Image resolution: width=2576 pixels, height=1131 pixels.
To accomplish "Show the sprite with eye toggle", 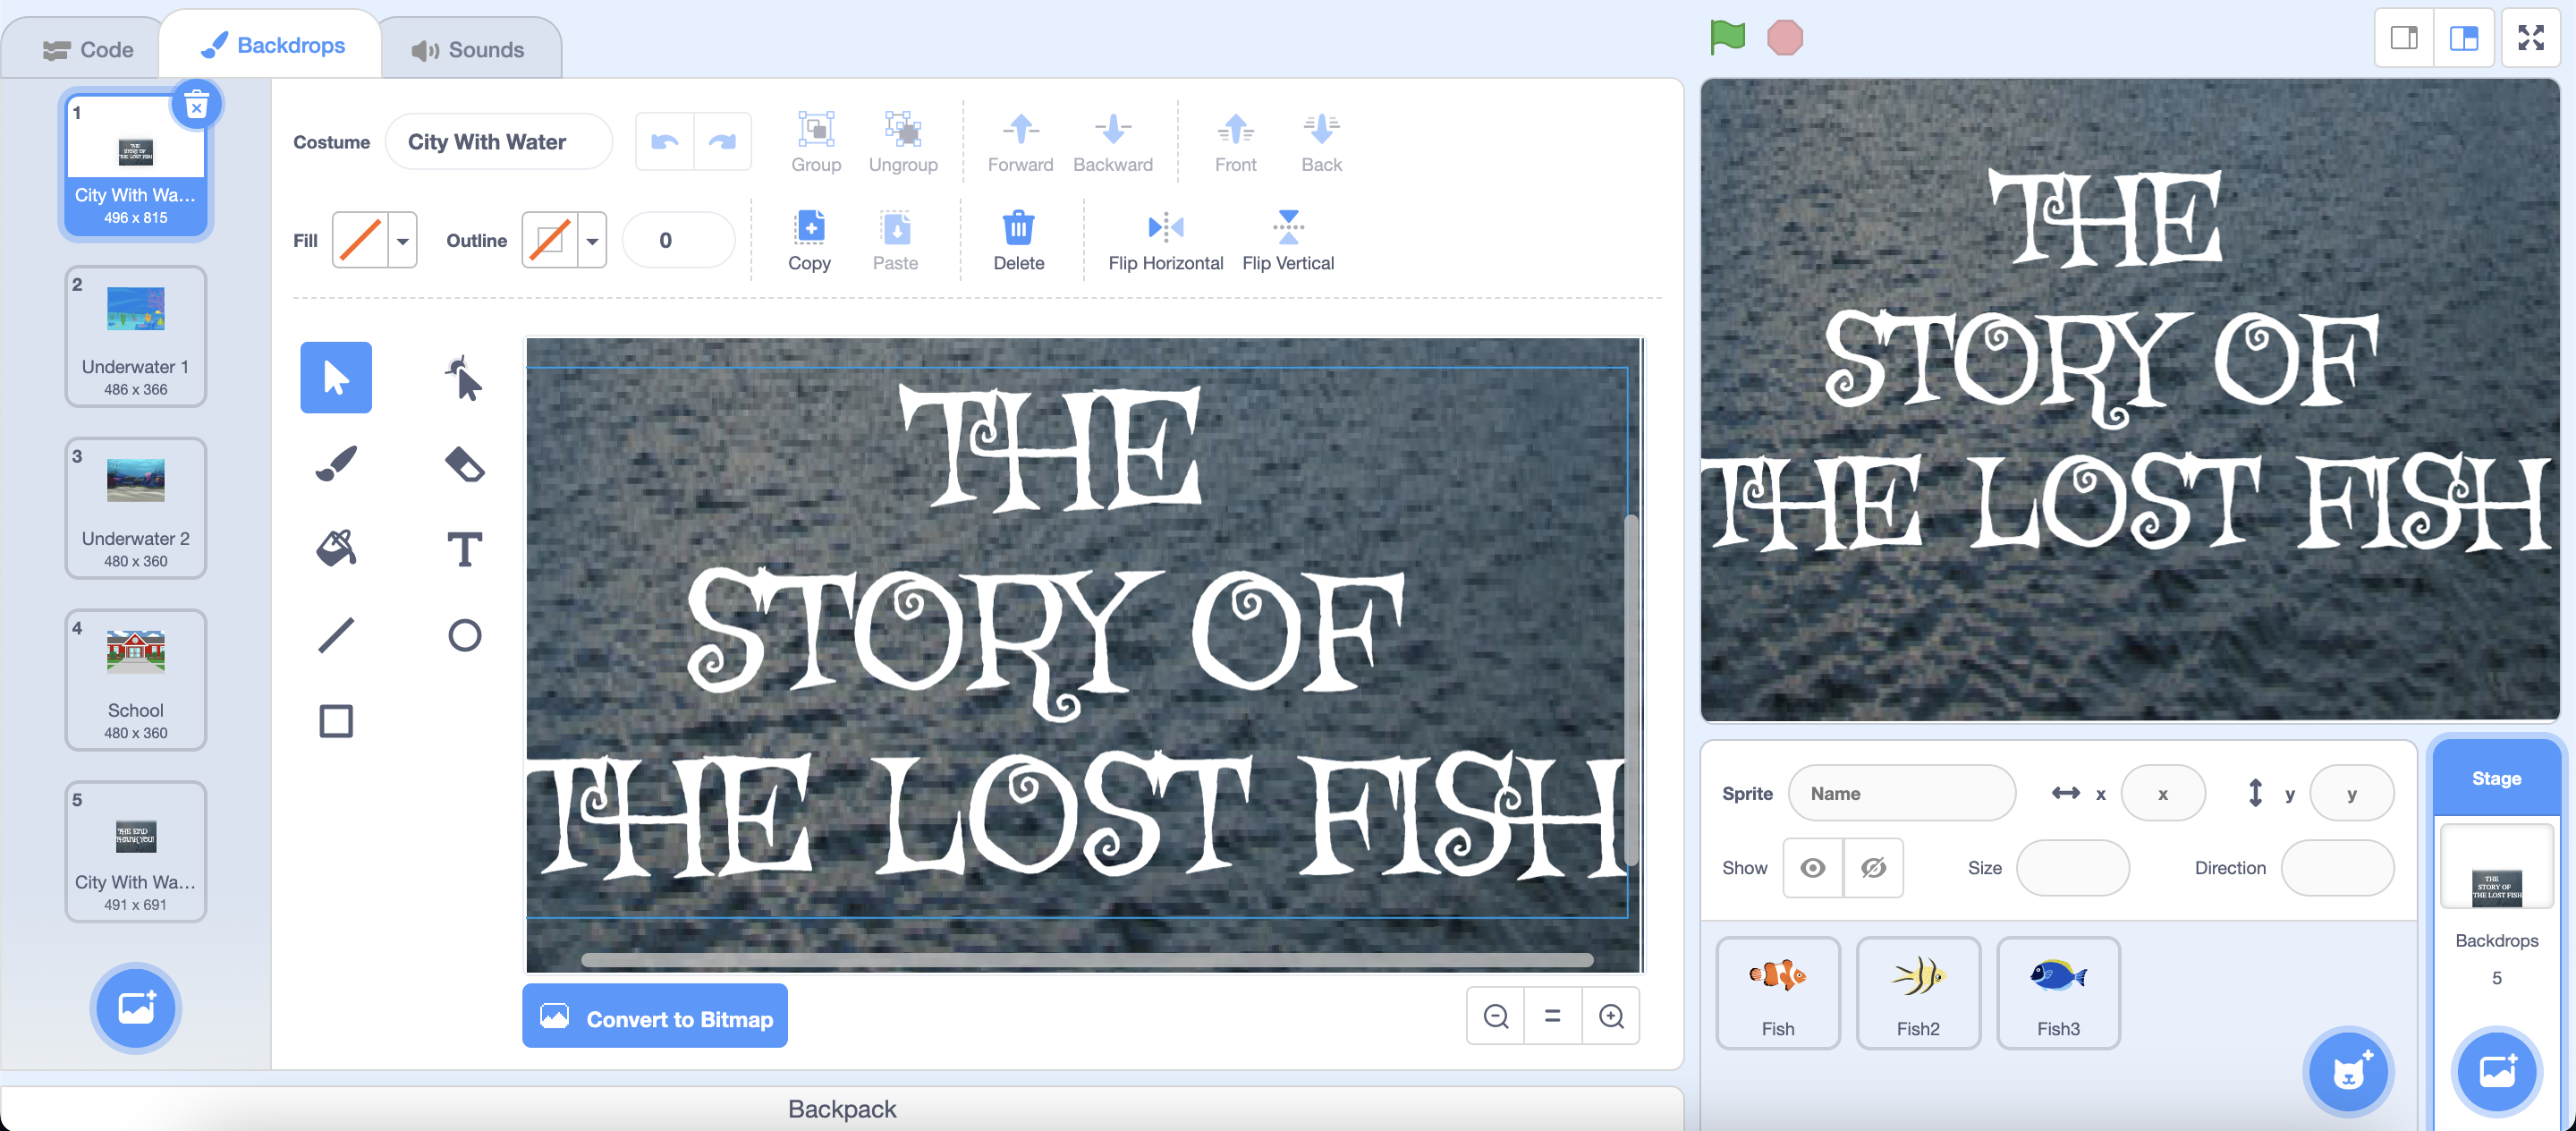I will (1814, 868).
